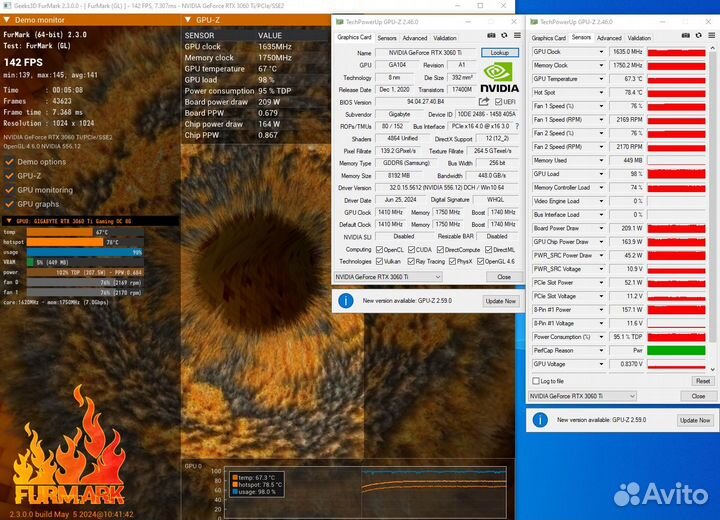Click Close button in Sensors window
The image size is (720, 520).
[698, 396]
